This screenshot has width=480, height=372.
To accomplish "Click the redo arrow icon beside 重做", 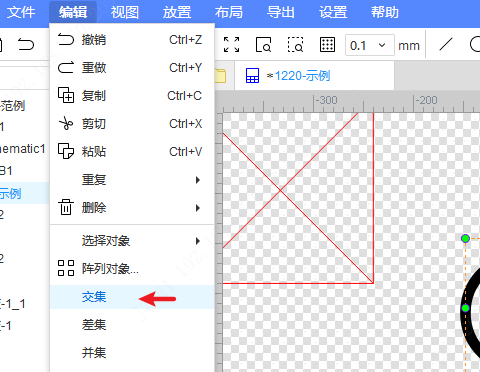I will tap(66, 67).
